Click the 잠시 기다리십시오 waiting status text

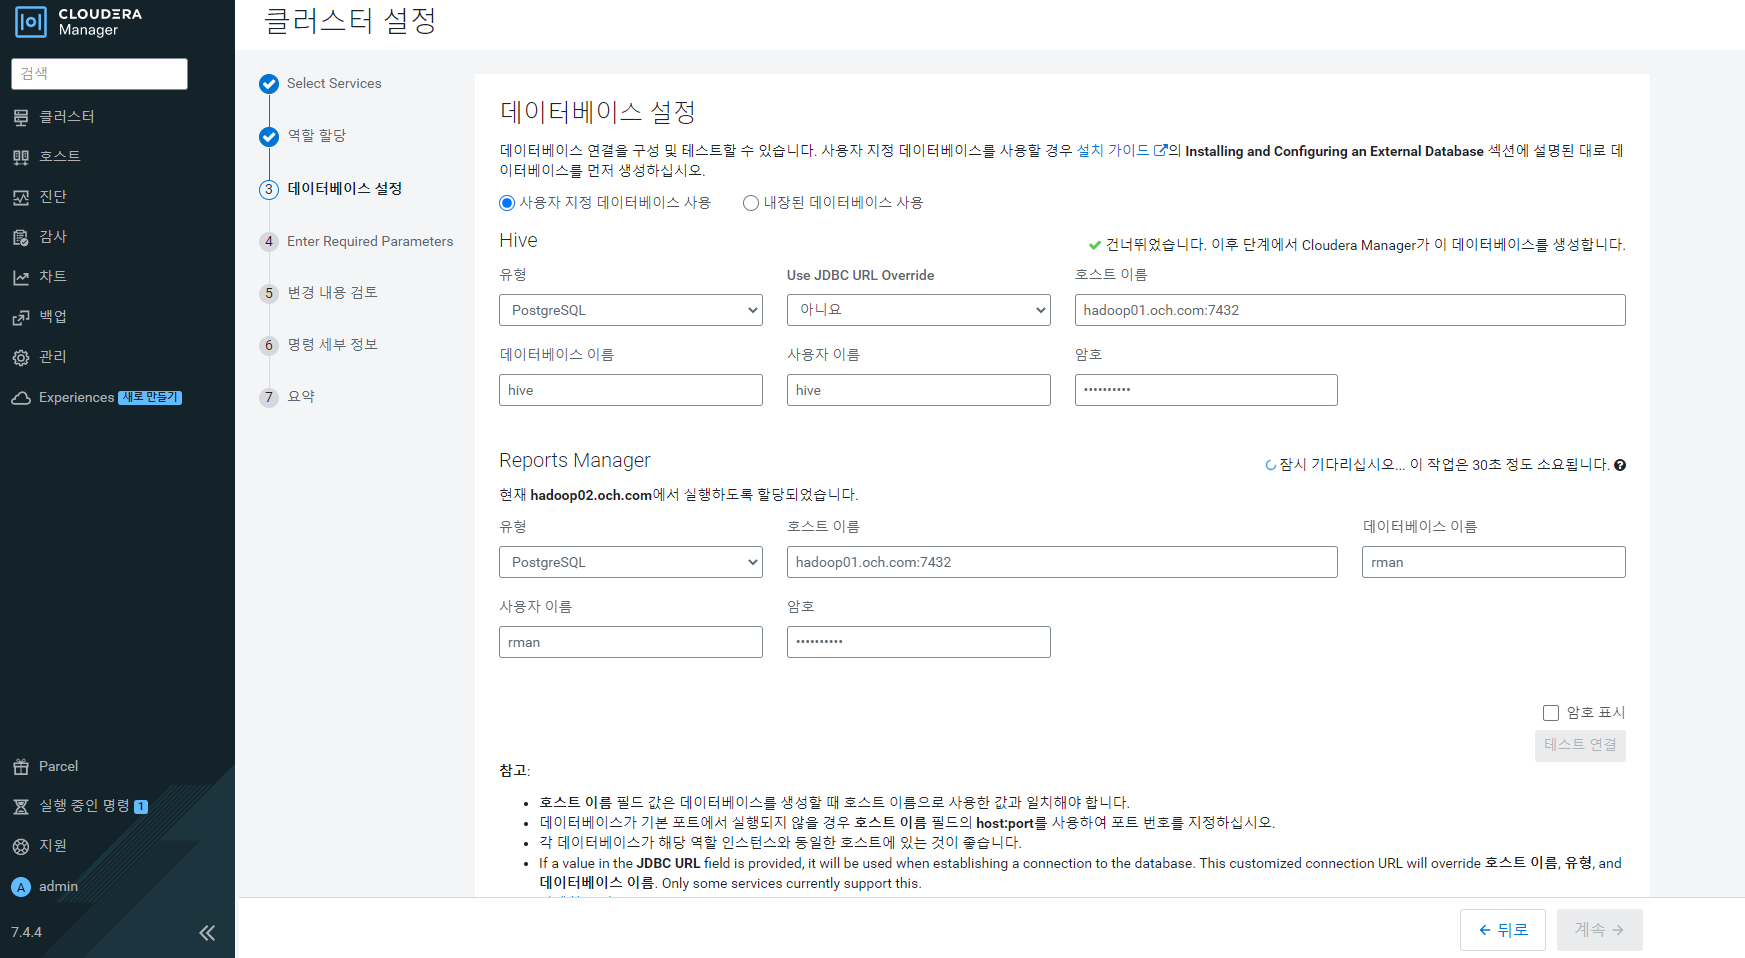coord(1444,465)
